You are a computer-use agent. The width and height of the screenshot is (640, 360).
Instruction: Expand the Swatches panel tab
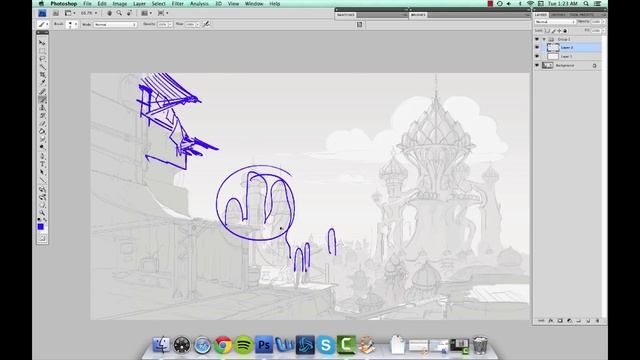(346, 15)
